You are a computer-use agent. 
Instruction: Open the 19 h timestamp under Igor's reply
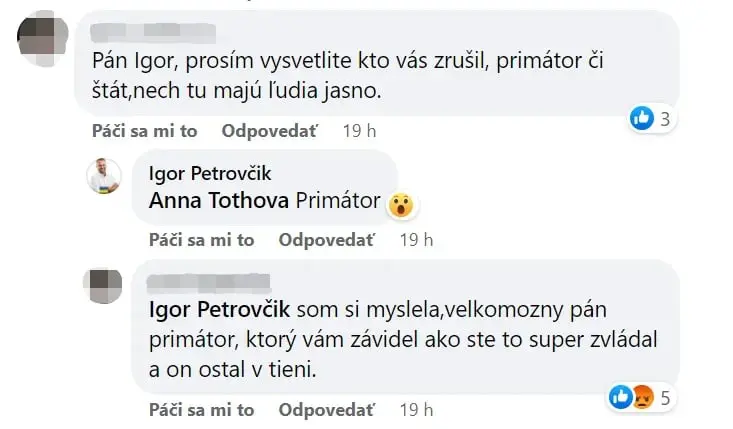(415, 240)
